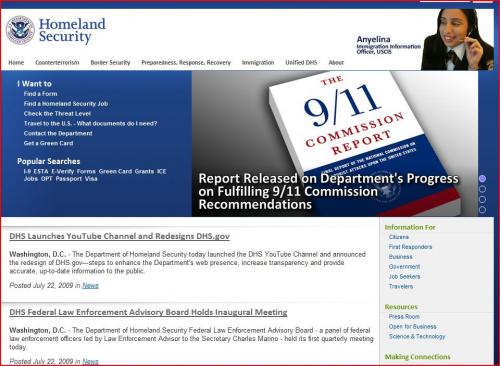500x366 pixels.
Task: Select the third carousel slide dot
Action: [482, 199]
